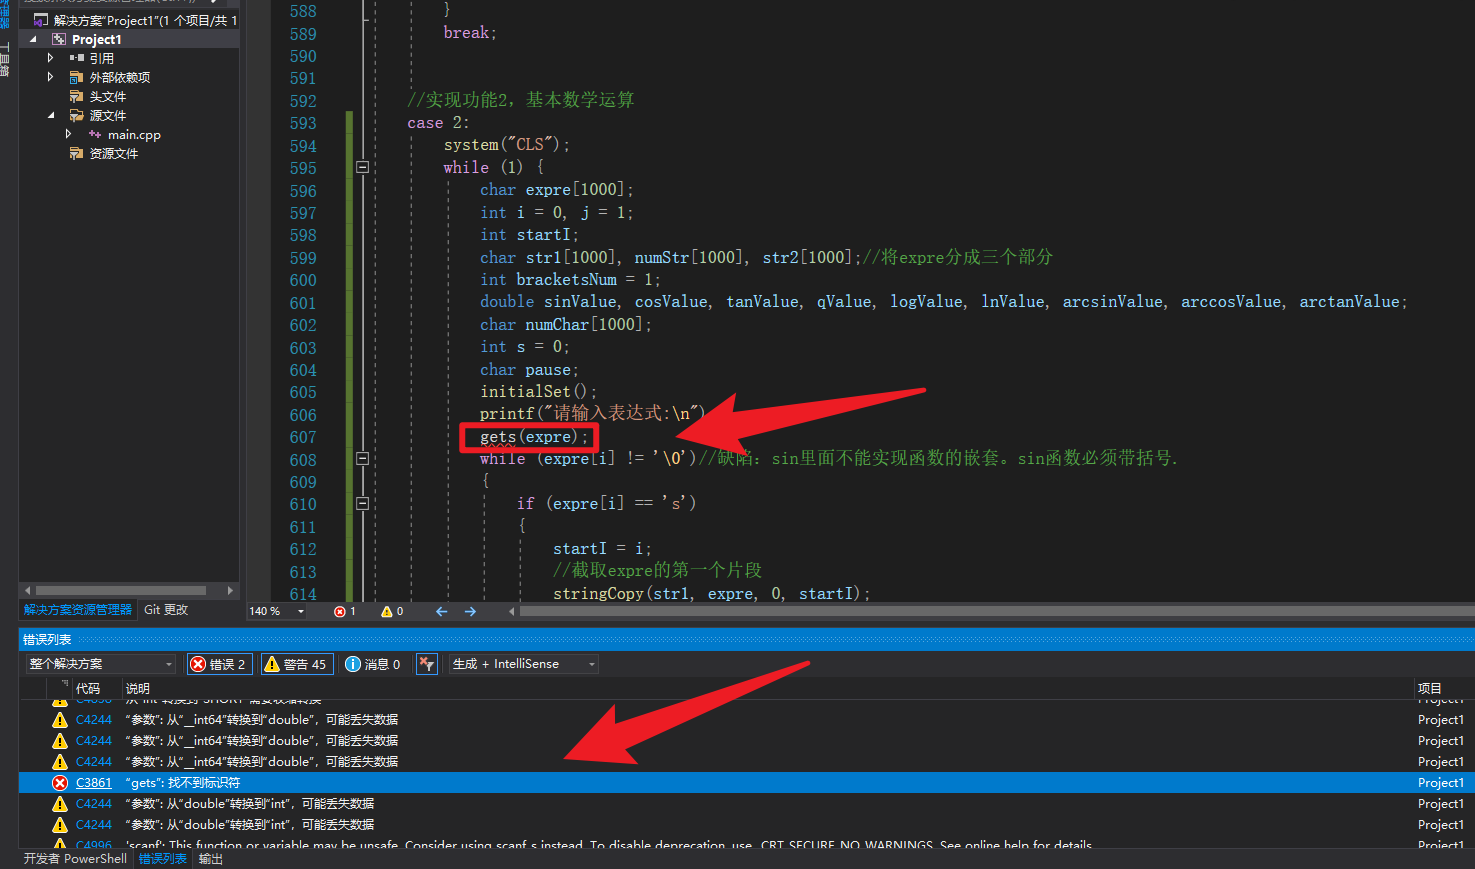Select the filter icon in the Error List toolbar

tap(426, 663)
